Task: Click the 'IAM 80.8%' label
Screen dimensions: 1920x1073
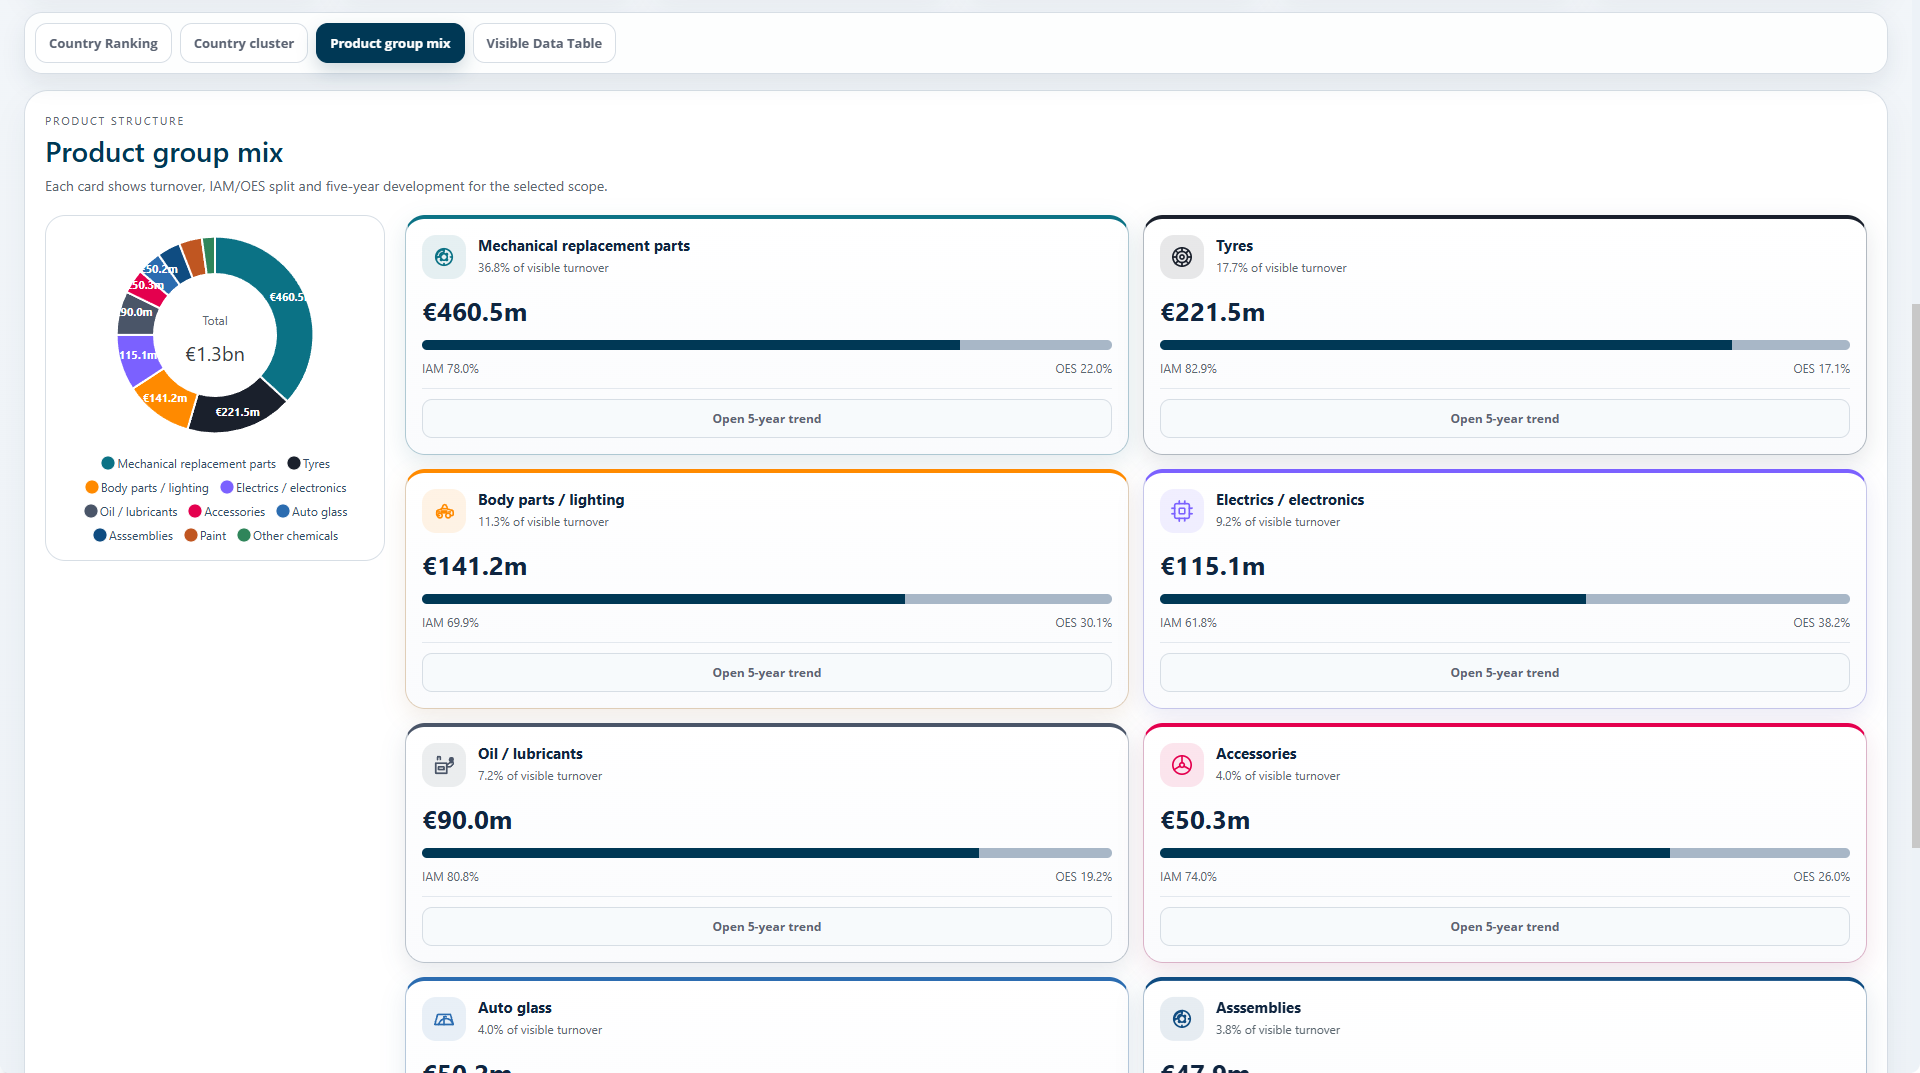Action: pos(450,877)
